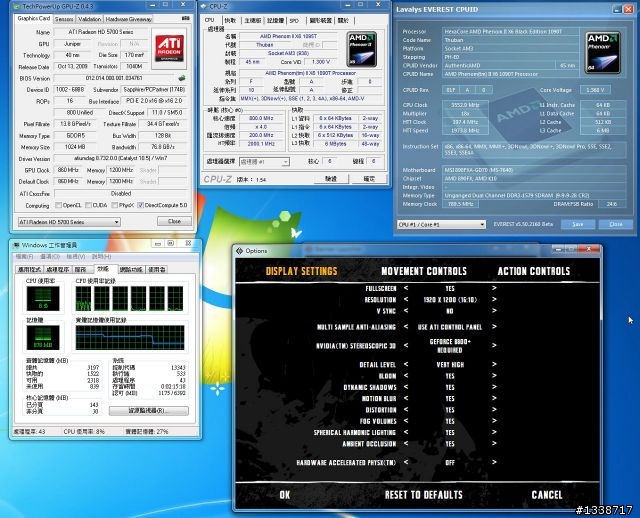Click the Close button in EVEREST CPUID
The width and height of the screenshot is (640, 518).
pyautogui.click(x=616, y=224)
